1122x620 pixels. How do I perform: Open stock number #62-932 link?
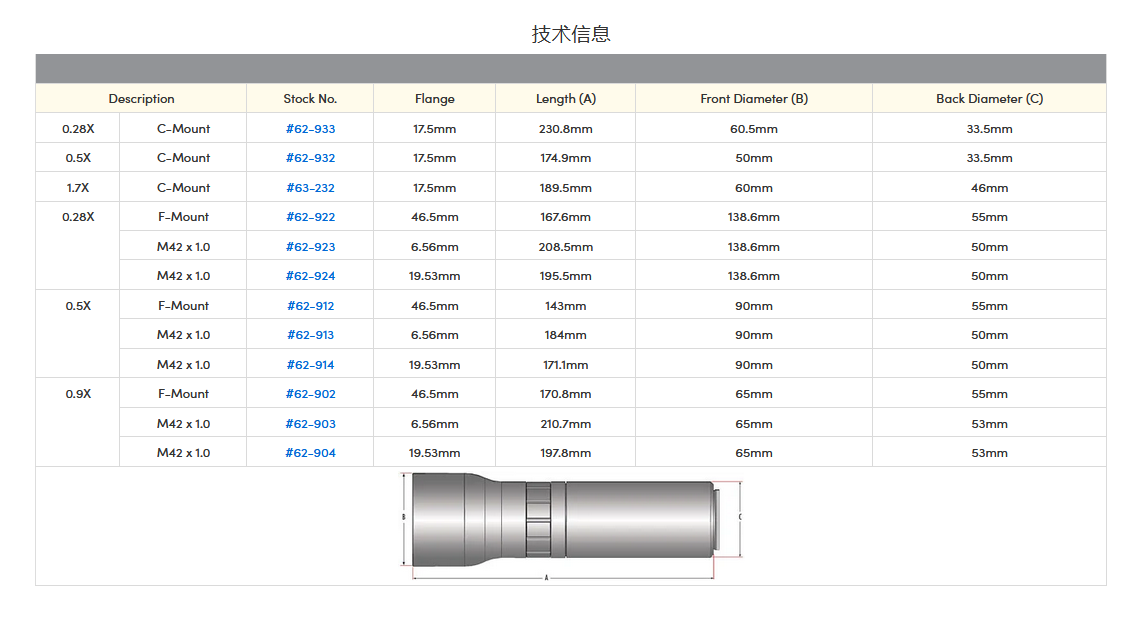coord(311,158)
